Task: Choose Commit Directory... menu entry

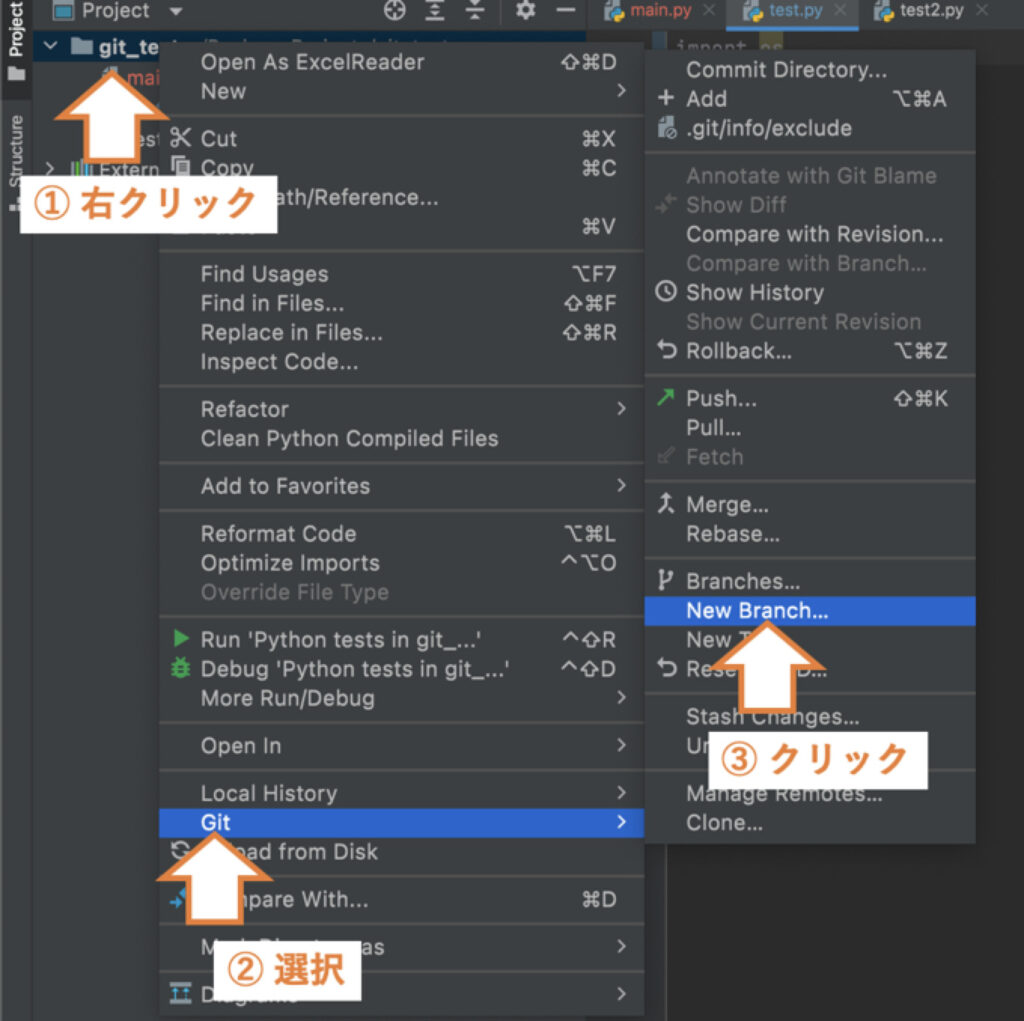Action: [786, 70]
